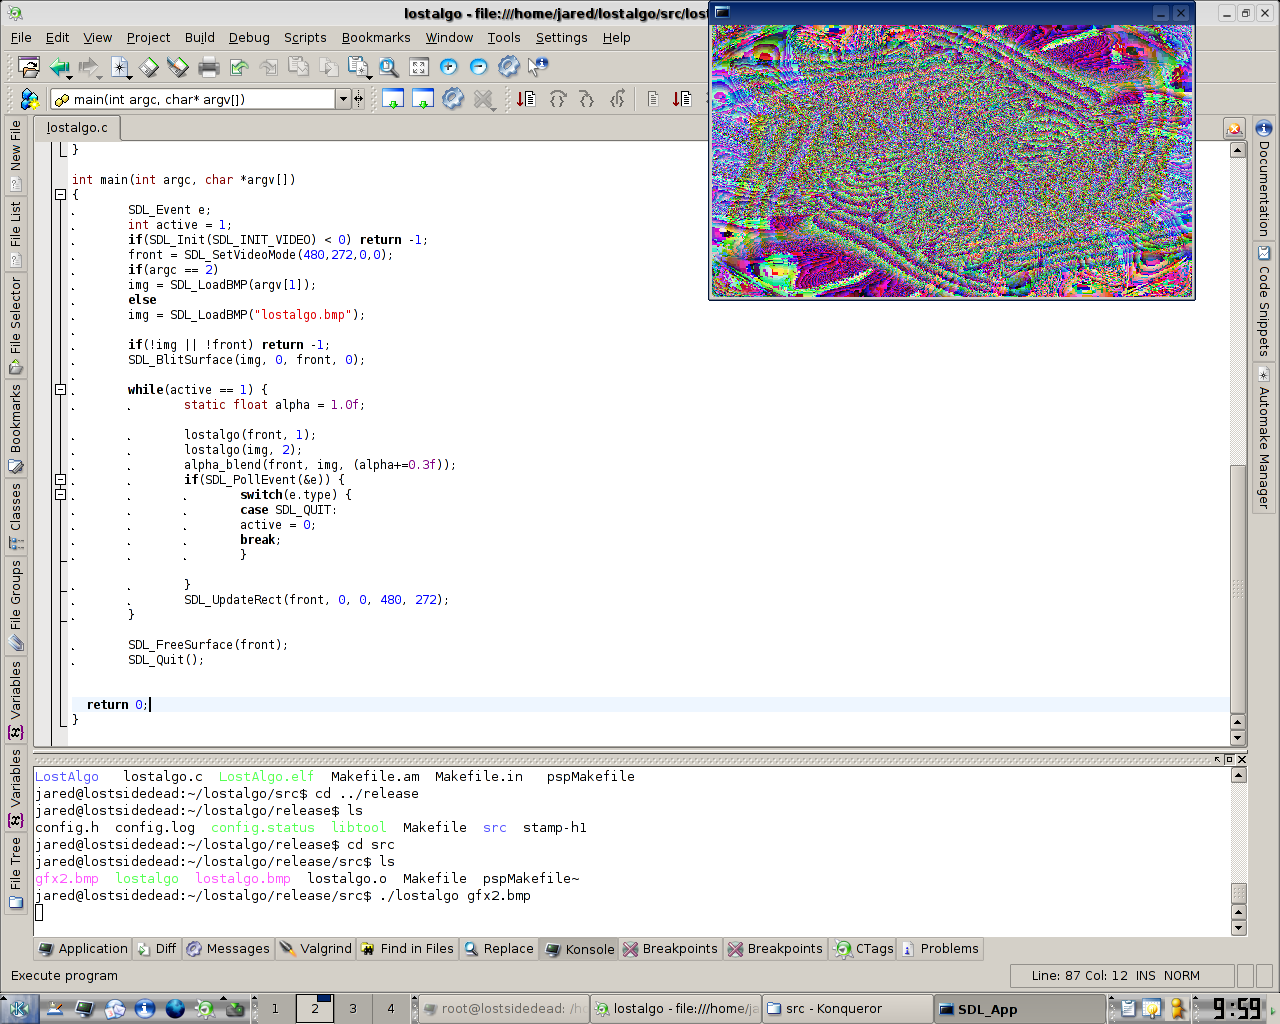Click the Zoom Out icon
This screenshot has height=1024, width=1280.
point(479,67)
